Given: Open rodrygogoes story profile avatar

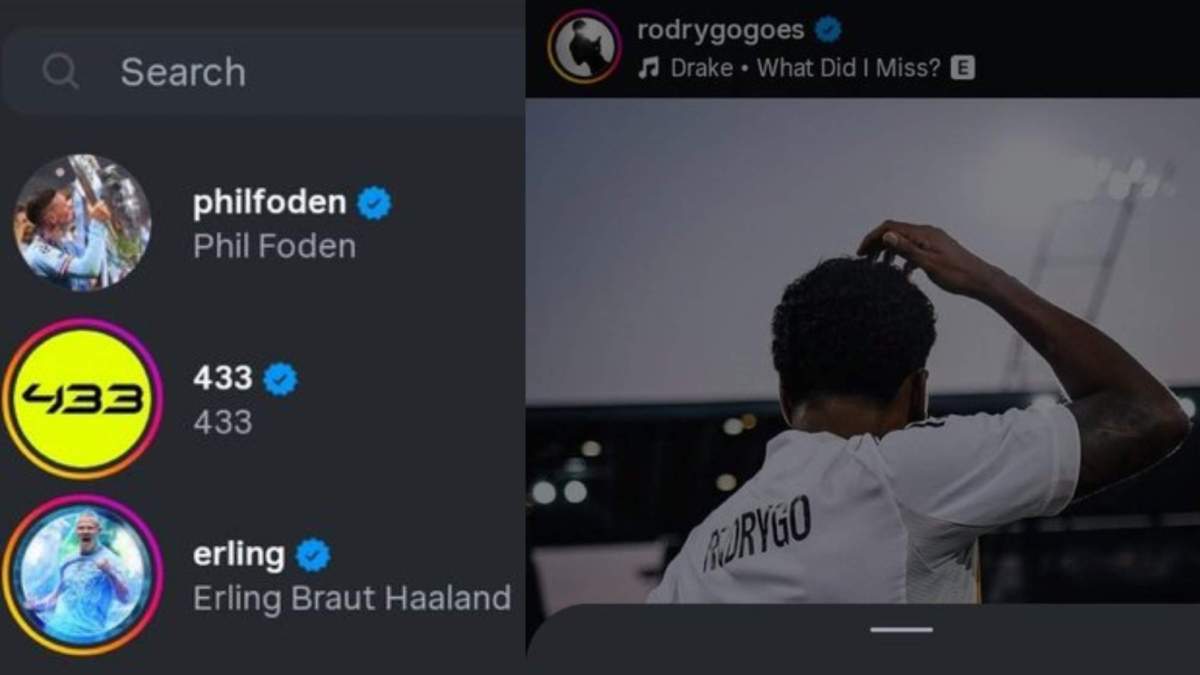Looking at the screenshot, I should coord(584,46).
